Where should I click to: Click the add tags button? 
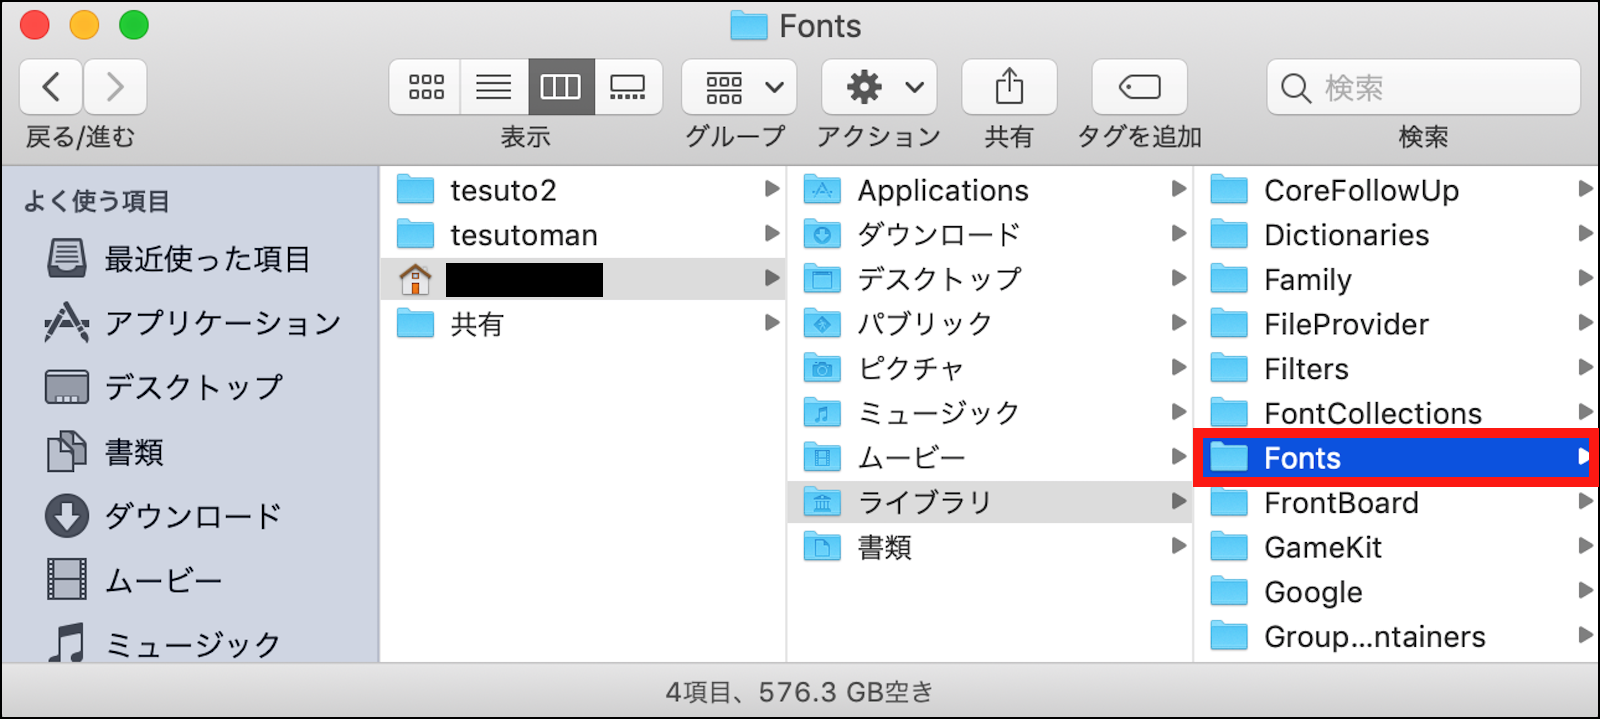(x=1139, y=87)
